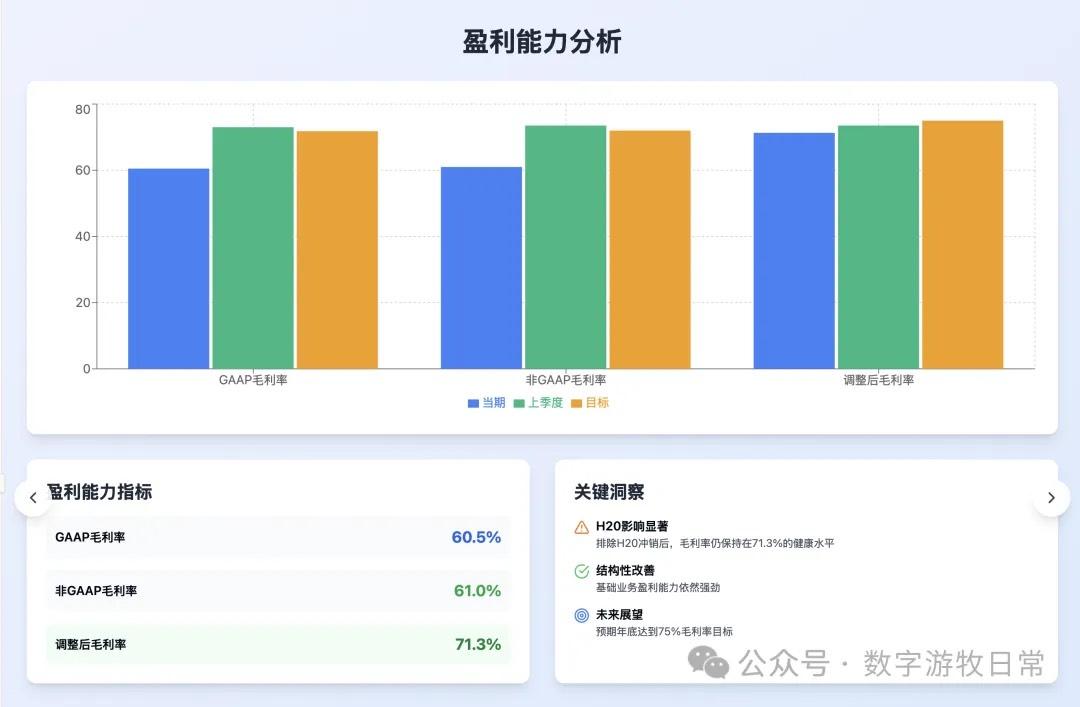Click the left carousel arrow button
The width and height of the screenshot is (1080, 707).
(33, 497)
